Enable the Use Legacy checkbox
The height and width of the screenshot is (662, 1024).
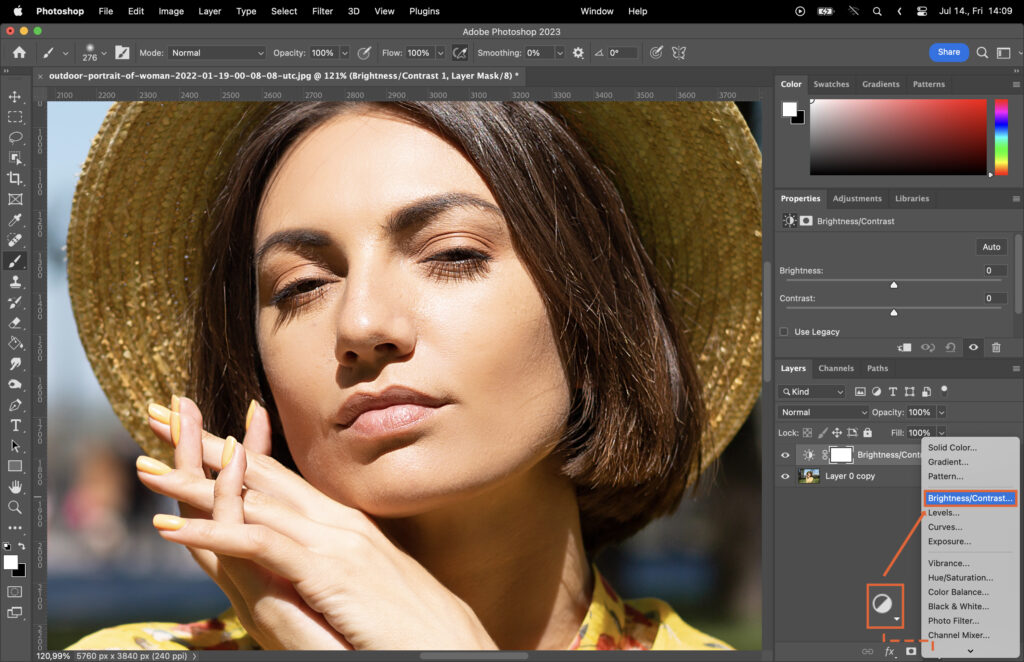[783, 331]
